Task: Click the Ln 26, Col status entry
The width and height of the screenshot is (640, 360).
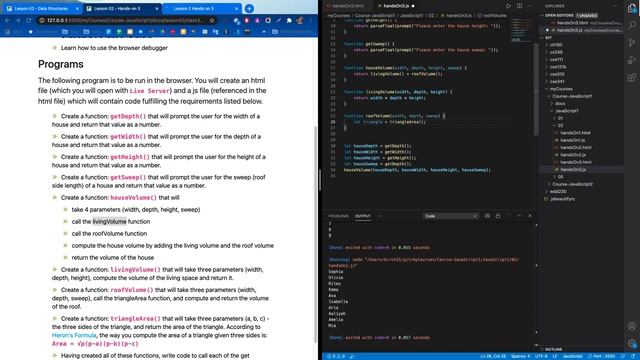Action: coord(493,356)
